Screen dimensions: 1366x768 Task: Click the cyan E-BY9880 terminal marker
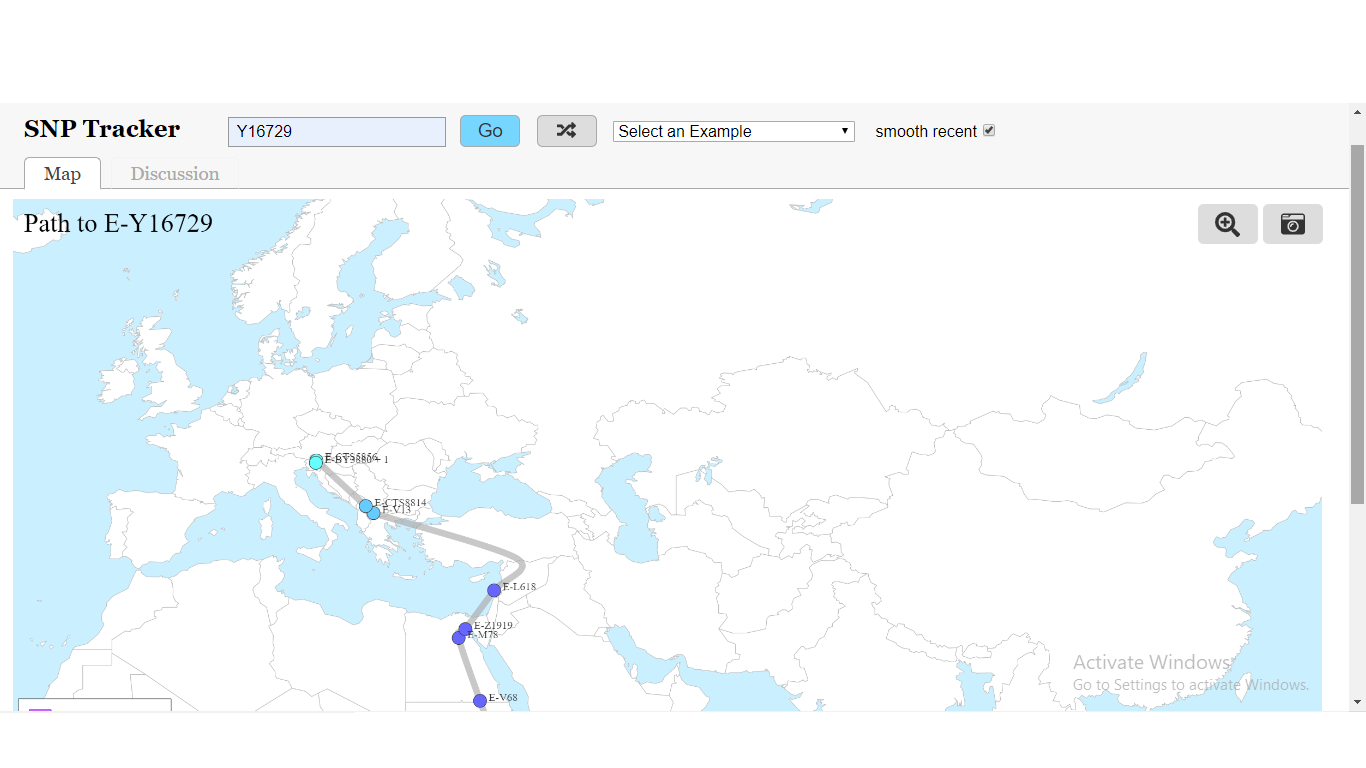(x=316, y=462)
